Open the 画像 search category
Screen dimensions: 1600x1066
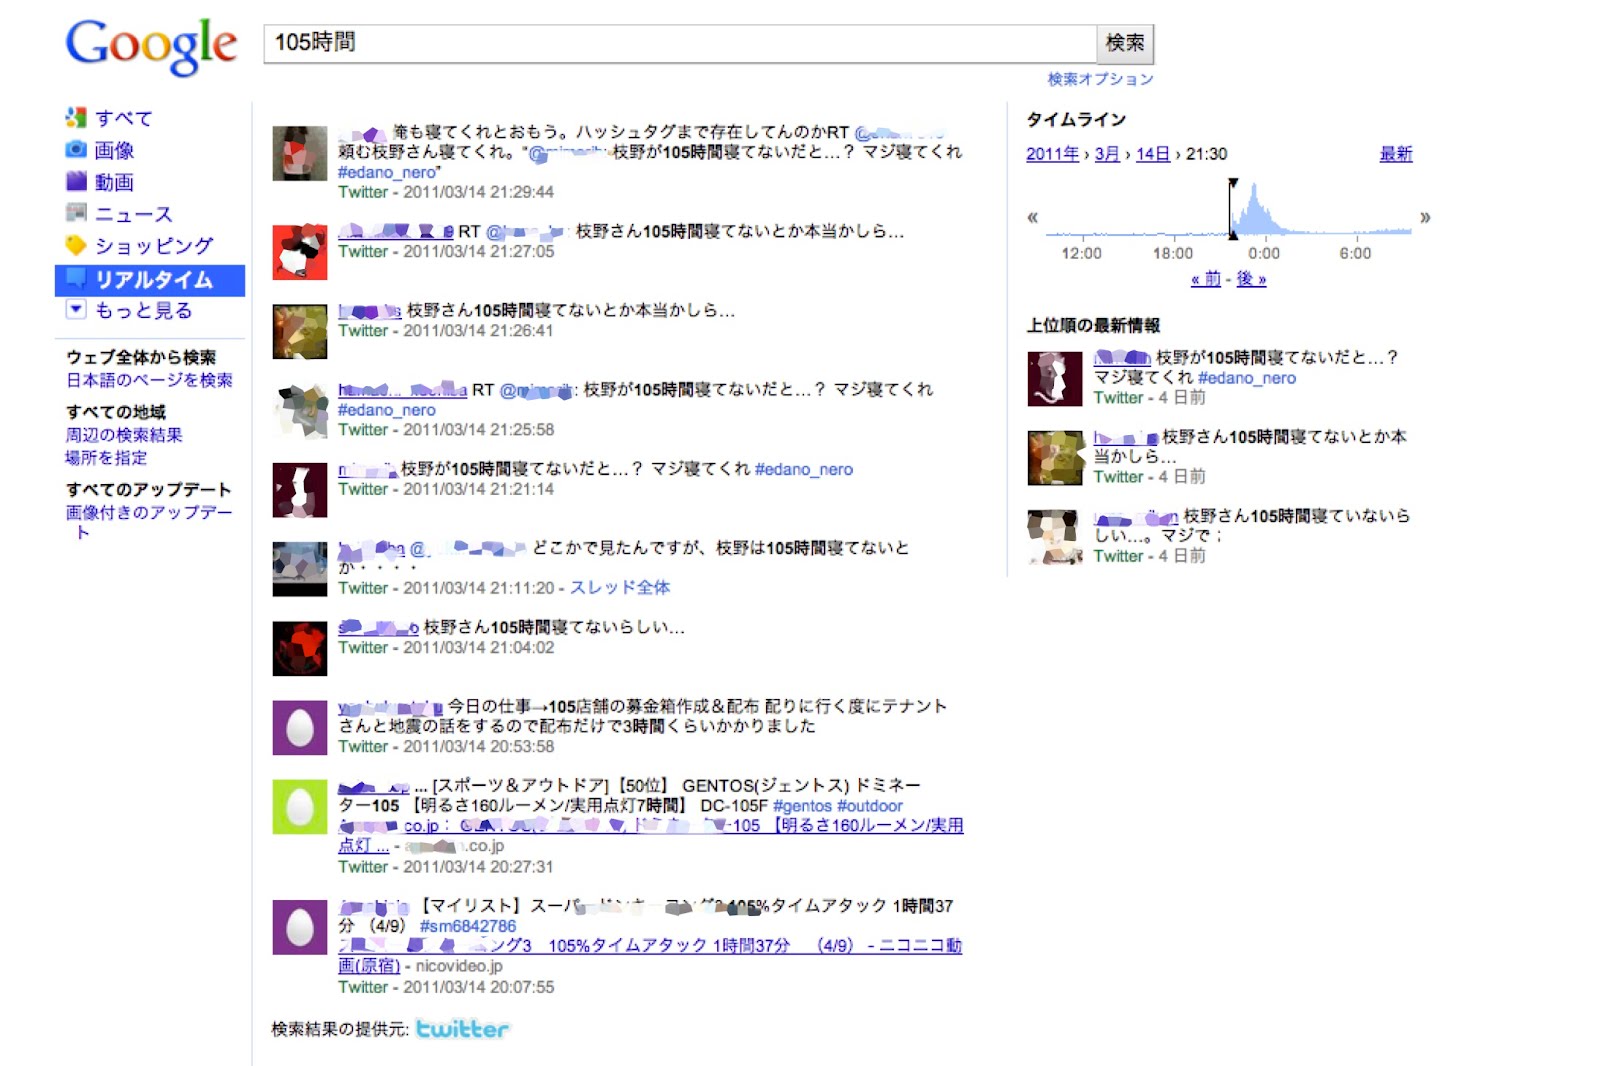(x=114, y=150)
